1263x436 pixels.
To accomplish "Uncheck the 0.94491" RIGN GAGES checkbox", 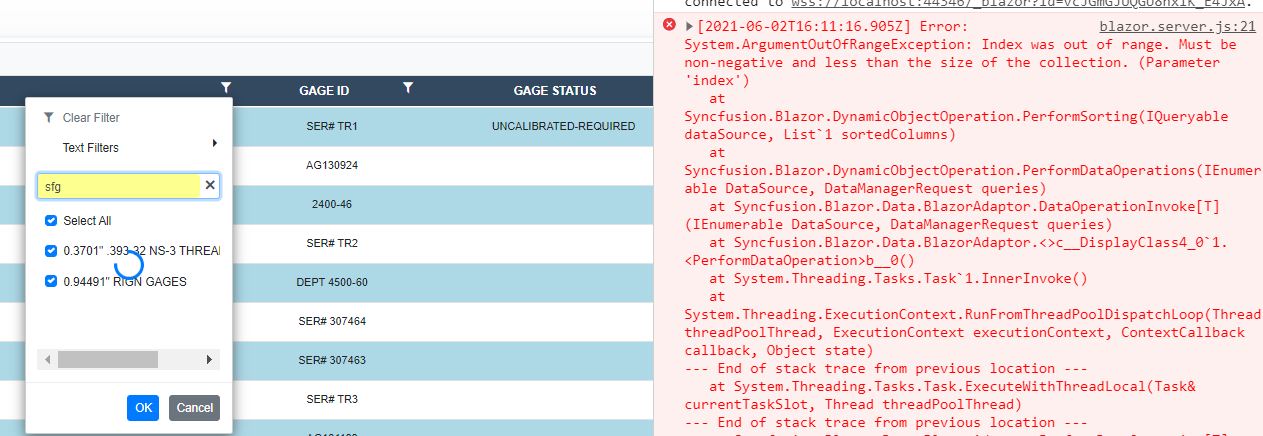I will click(51, 282).
